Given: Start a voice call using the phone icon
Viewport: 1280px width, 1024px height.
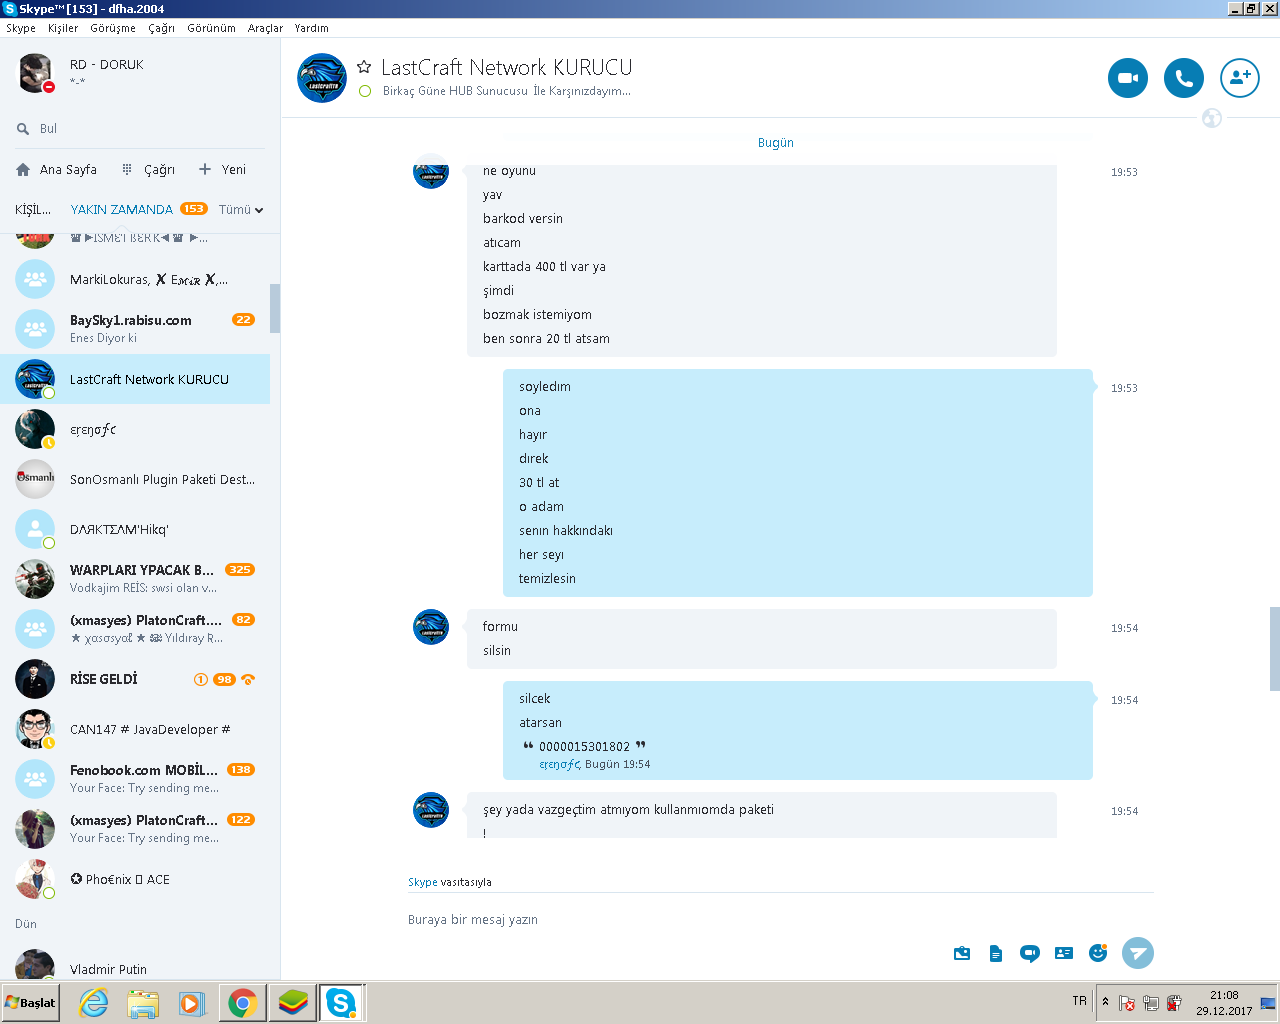Looking at the screenshot, I should pyautogui.click(x=1184, y=78).
